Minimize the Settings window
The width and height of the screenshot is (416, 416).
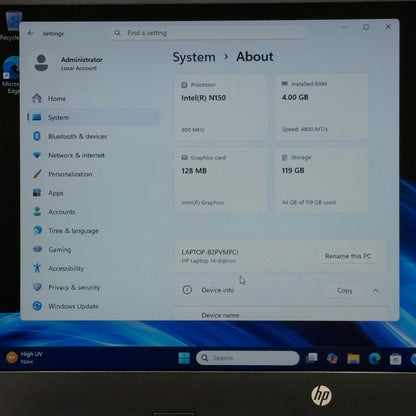(x=344, y=27)
